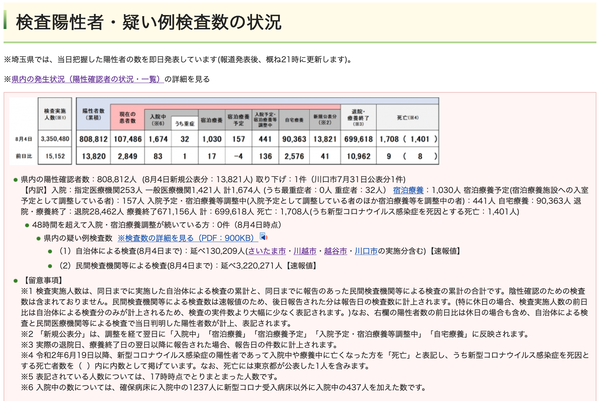The image size is (600, 401).
Task: Select the 死亡 header cell
Action: pyautogui.click(x=408, y=117)
